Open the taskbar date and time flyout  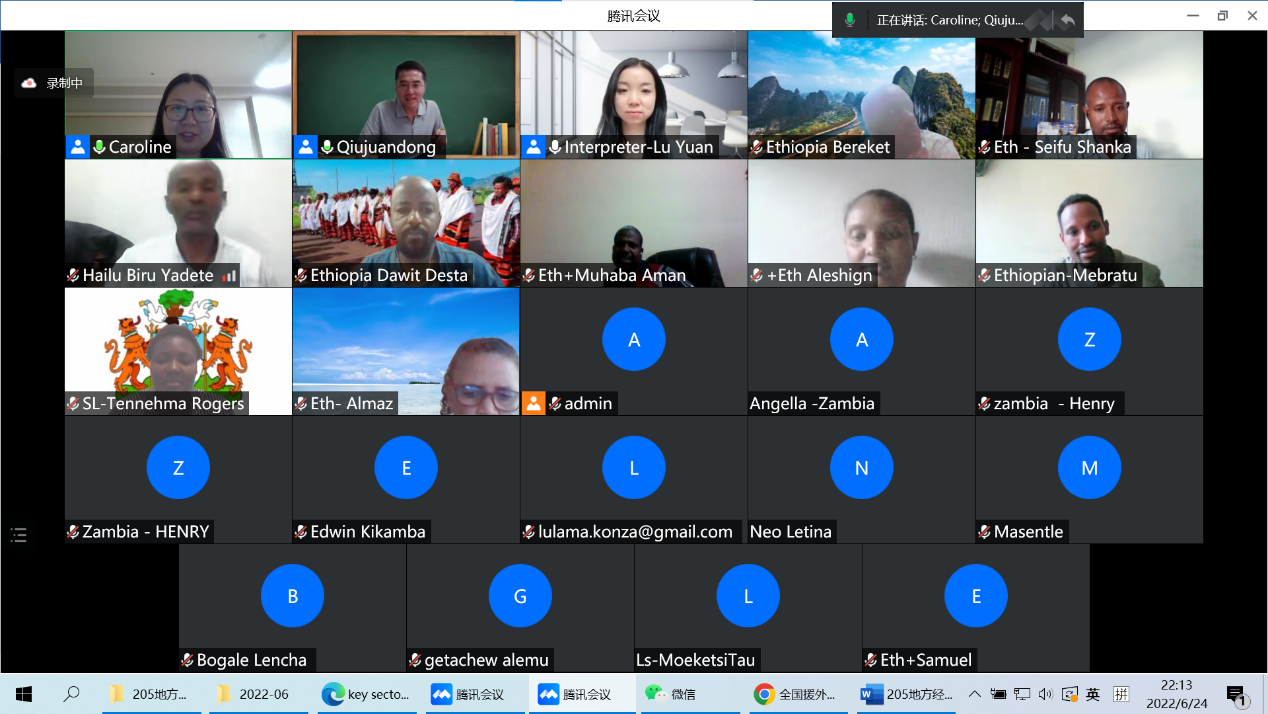tap(1175, 694)
